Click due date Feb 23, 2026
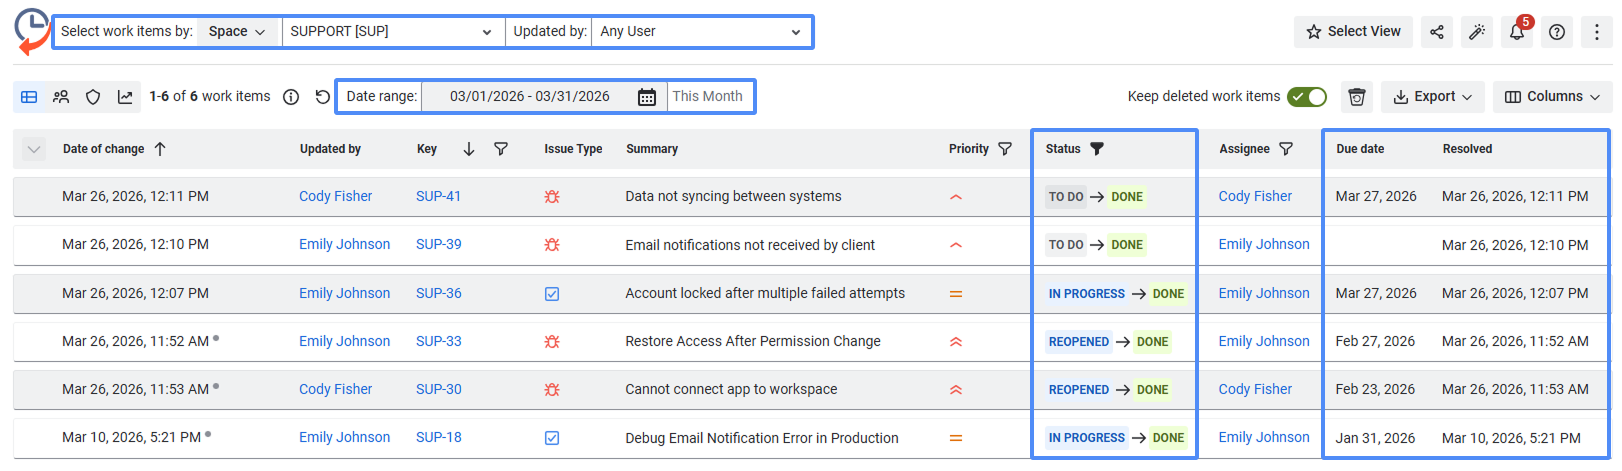The width and height of the screenshot is (1622, 471). click(x=1375, y=390)
